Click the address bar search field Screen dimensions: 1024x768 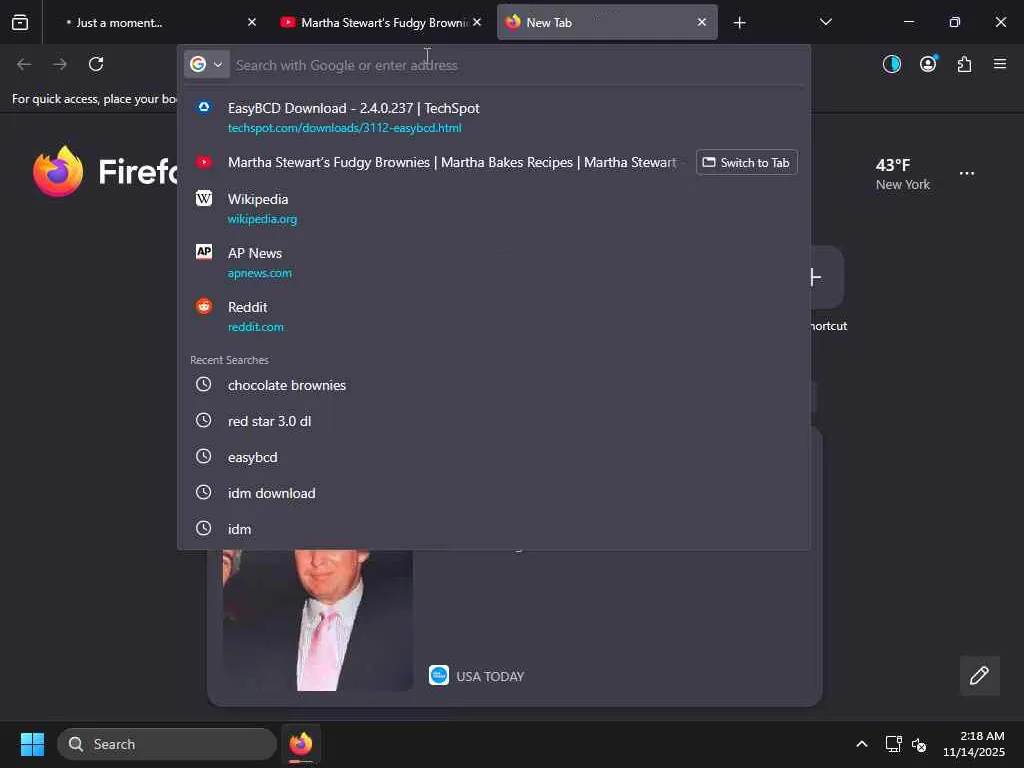(x=516, y=65)
